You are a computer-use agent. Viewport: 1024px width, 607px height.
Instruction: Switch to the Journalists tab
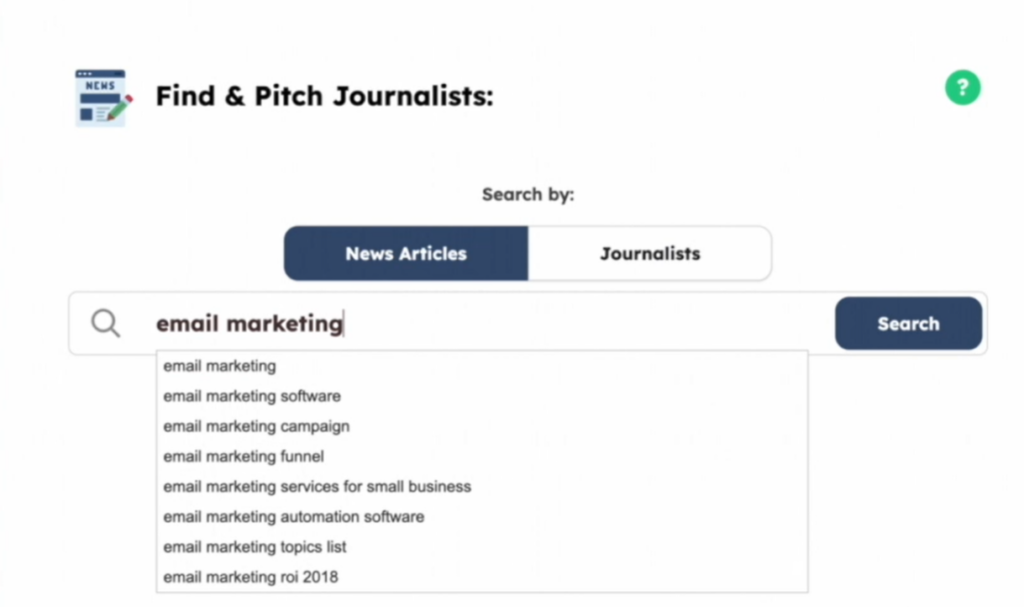[650, 254]
